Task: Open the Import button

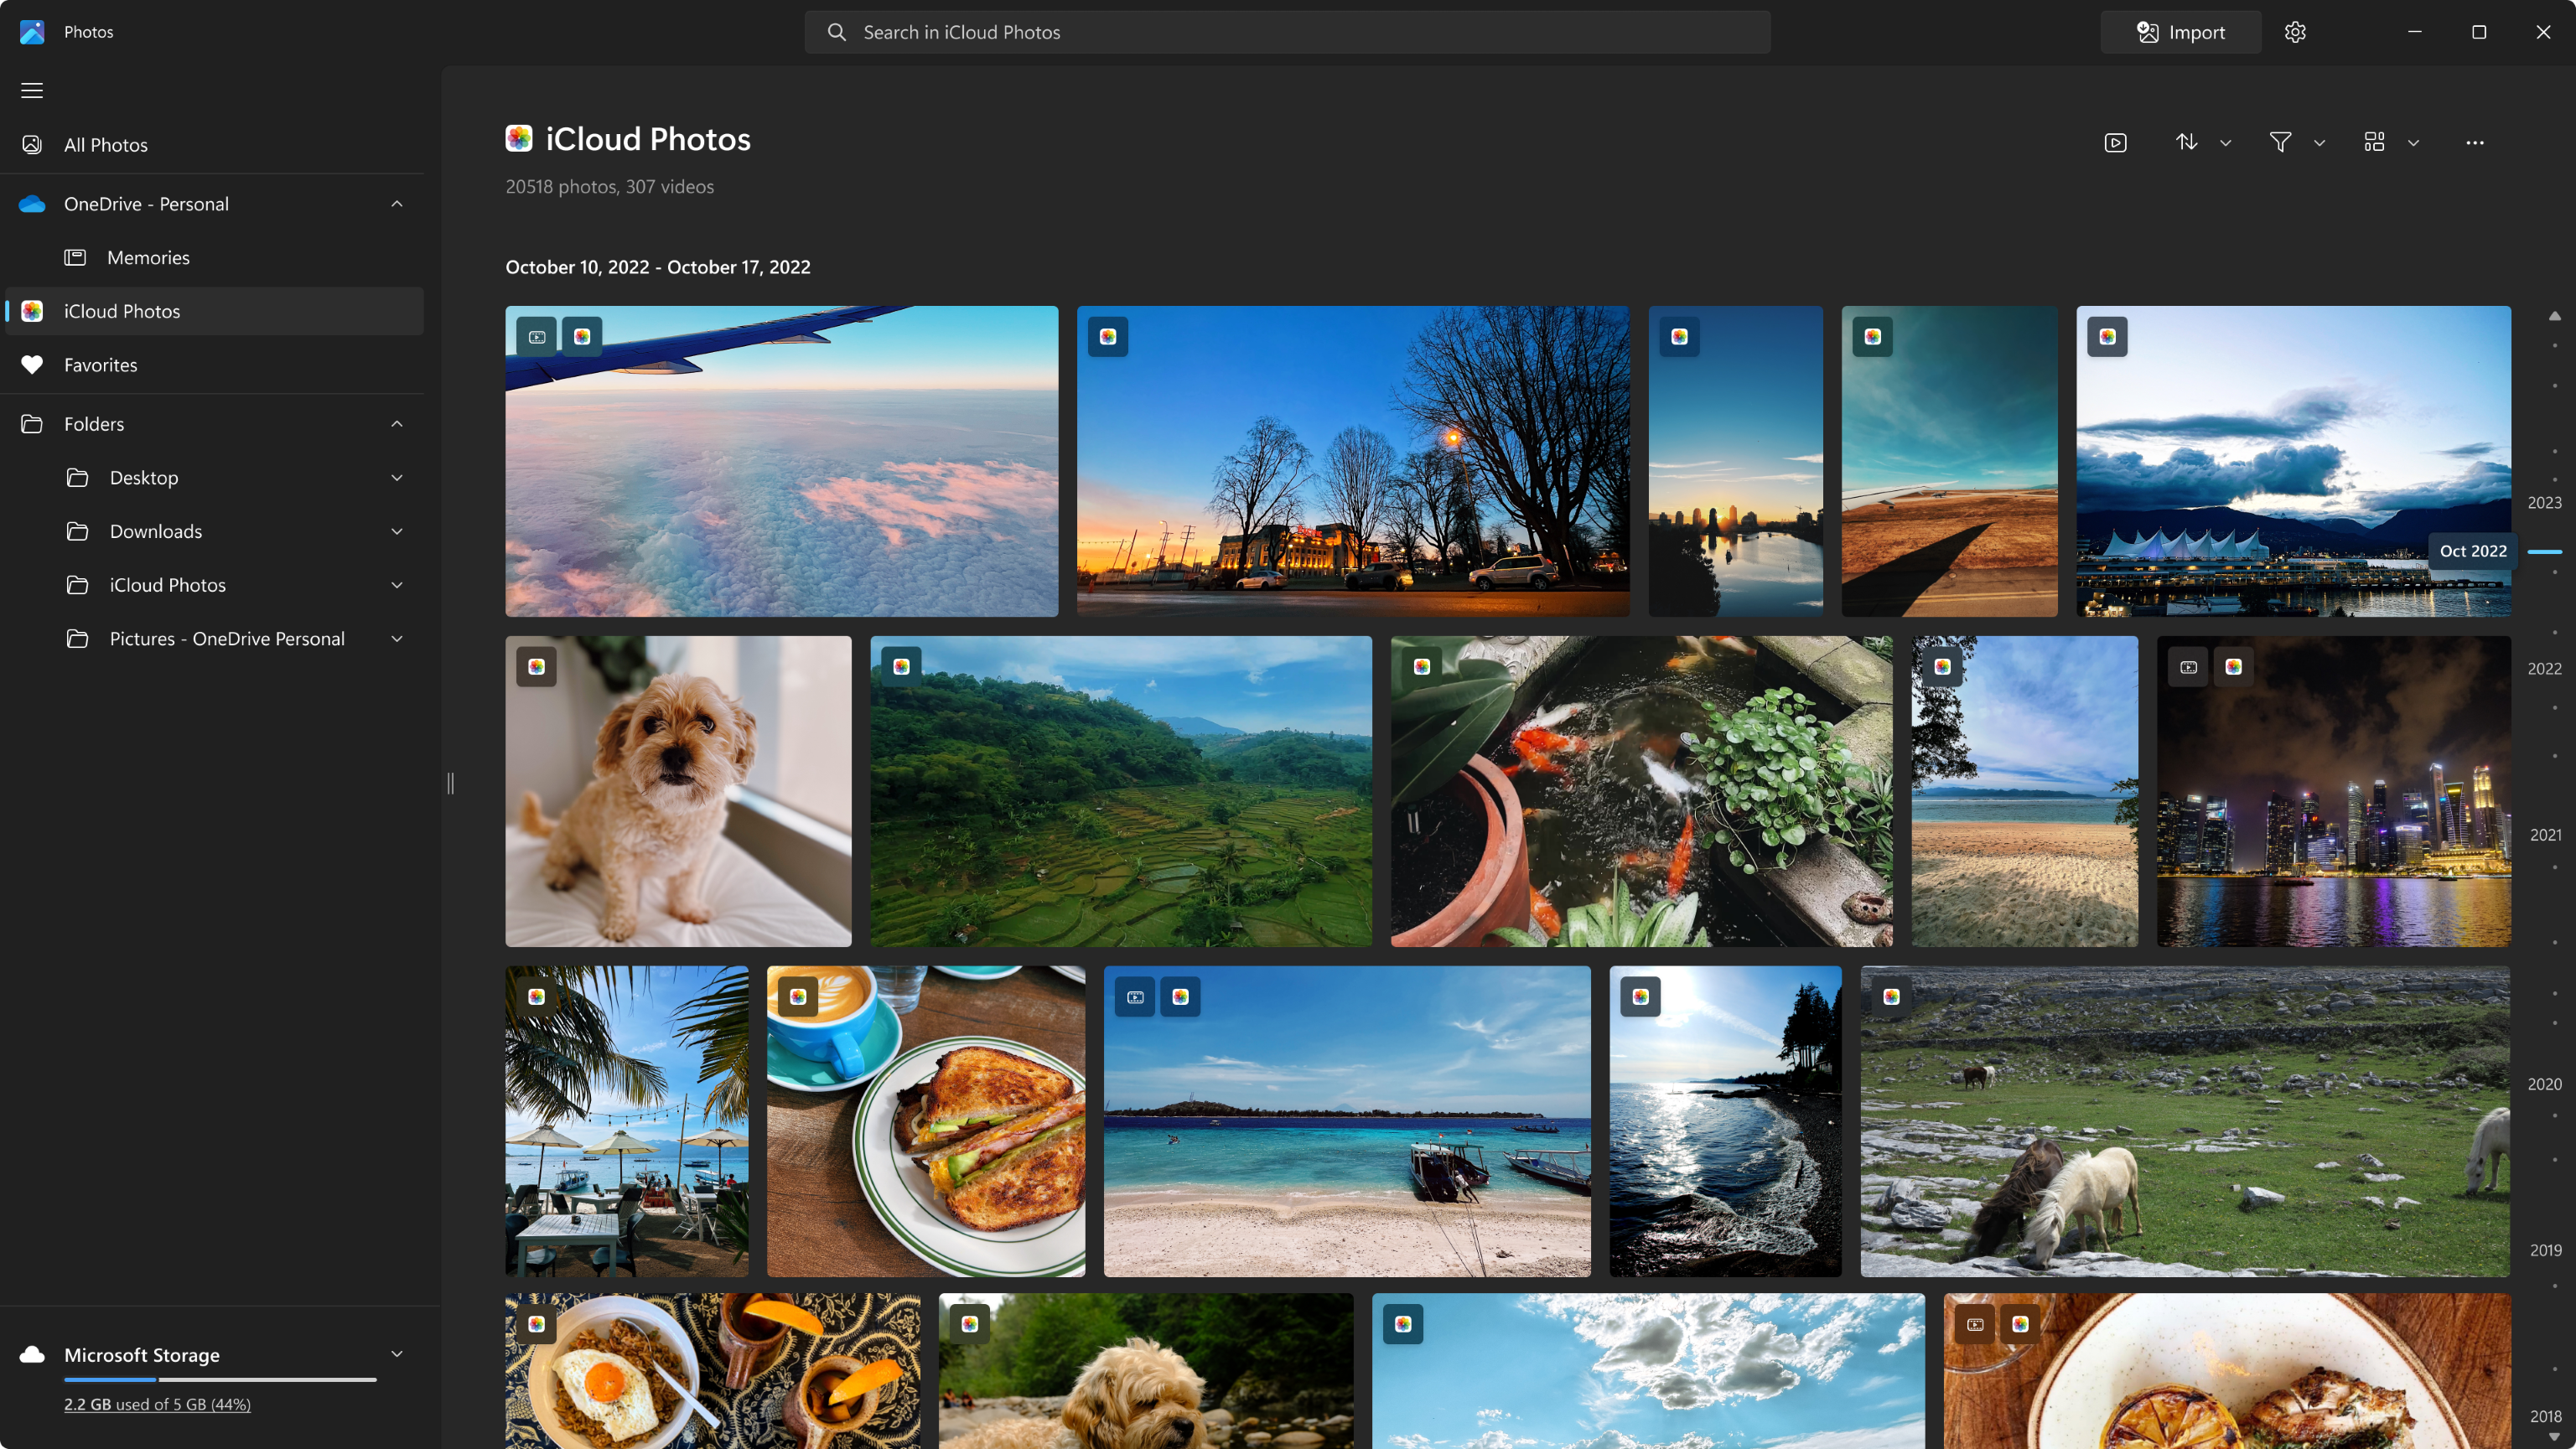Action: click(x=2179, y=32)
